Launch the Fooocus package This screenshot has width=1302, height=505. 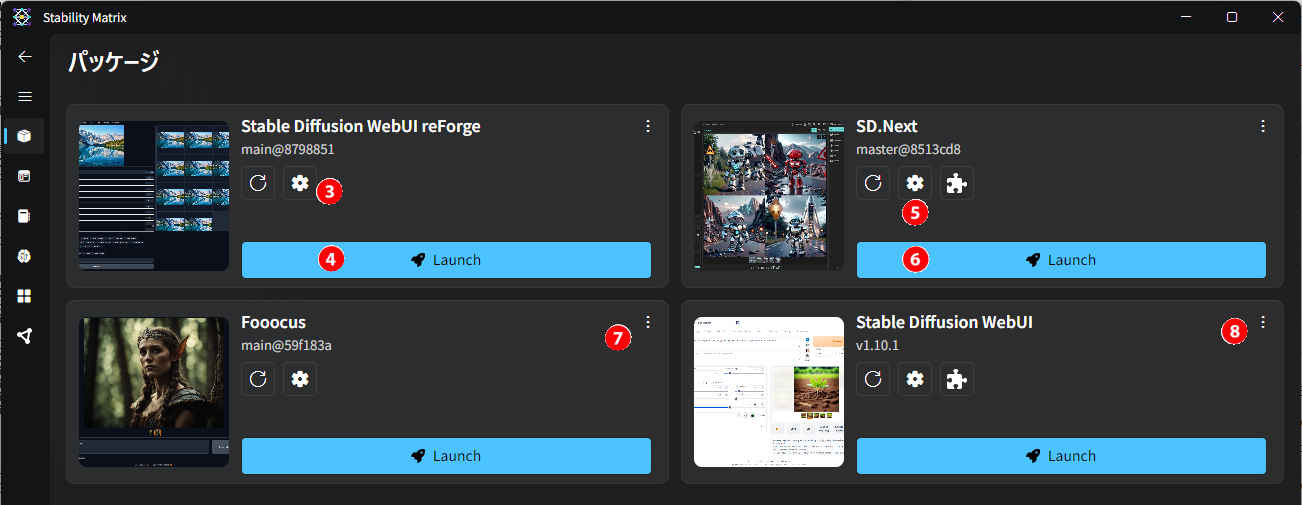coord(446,456)
